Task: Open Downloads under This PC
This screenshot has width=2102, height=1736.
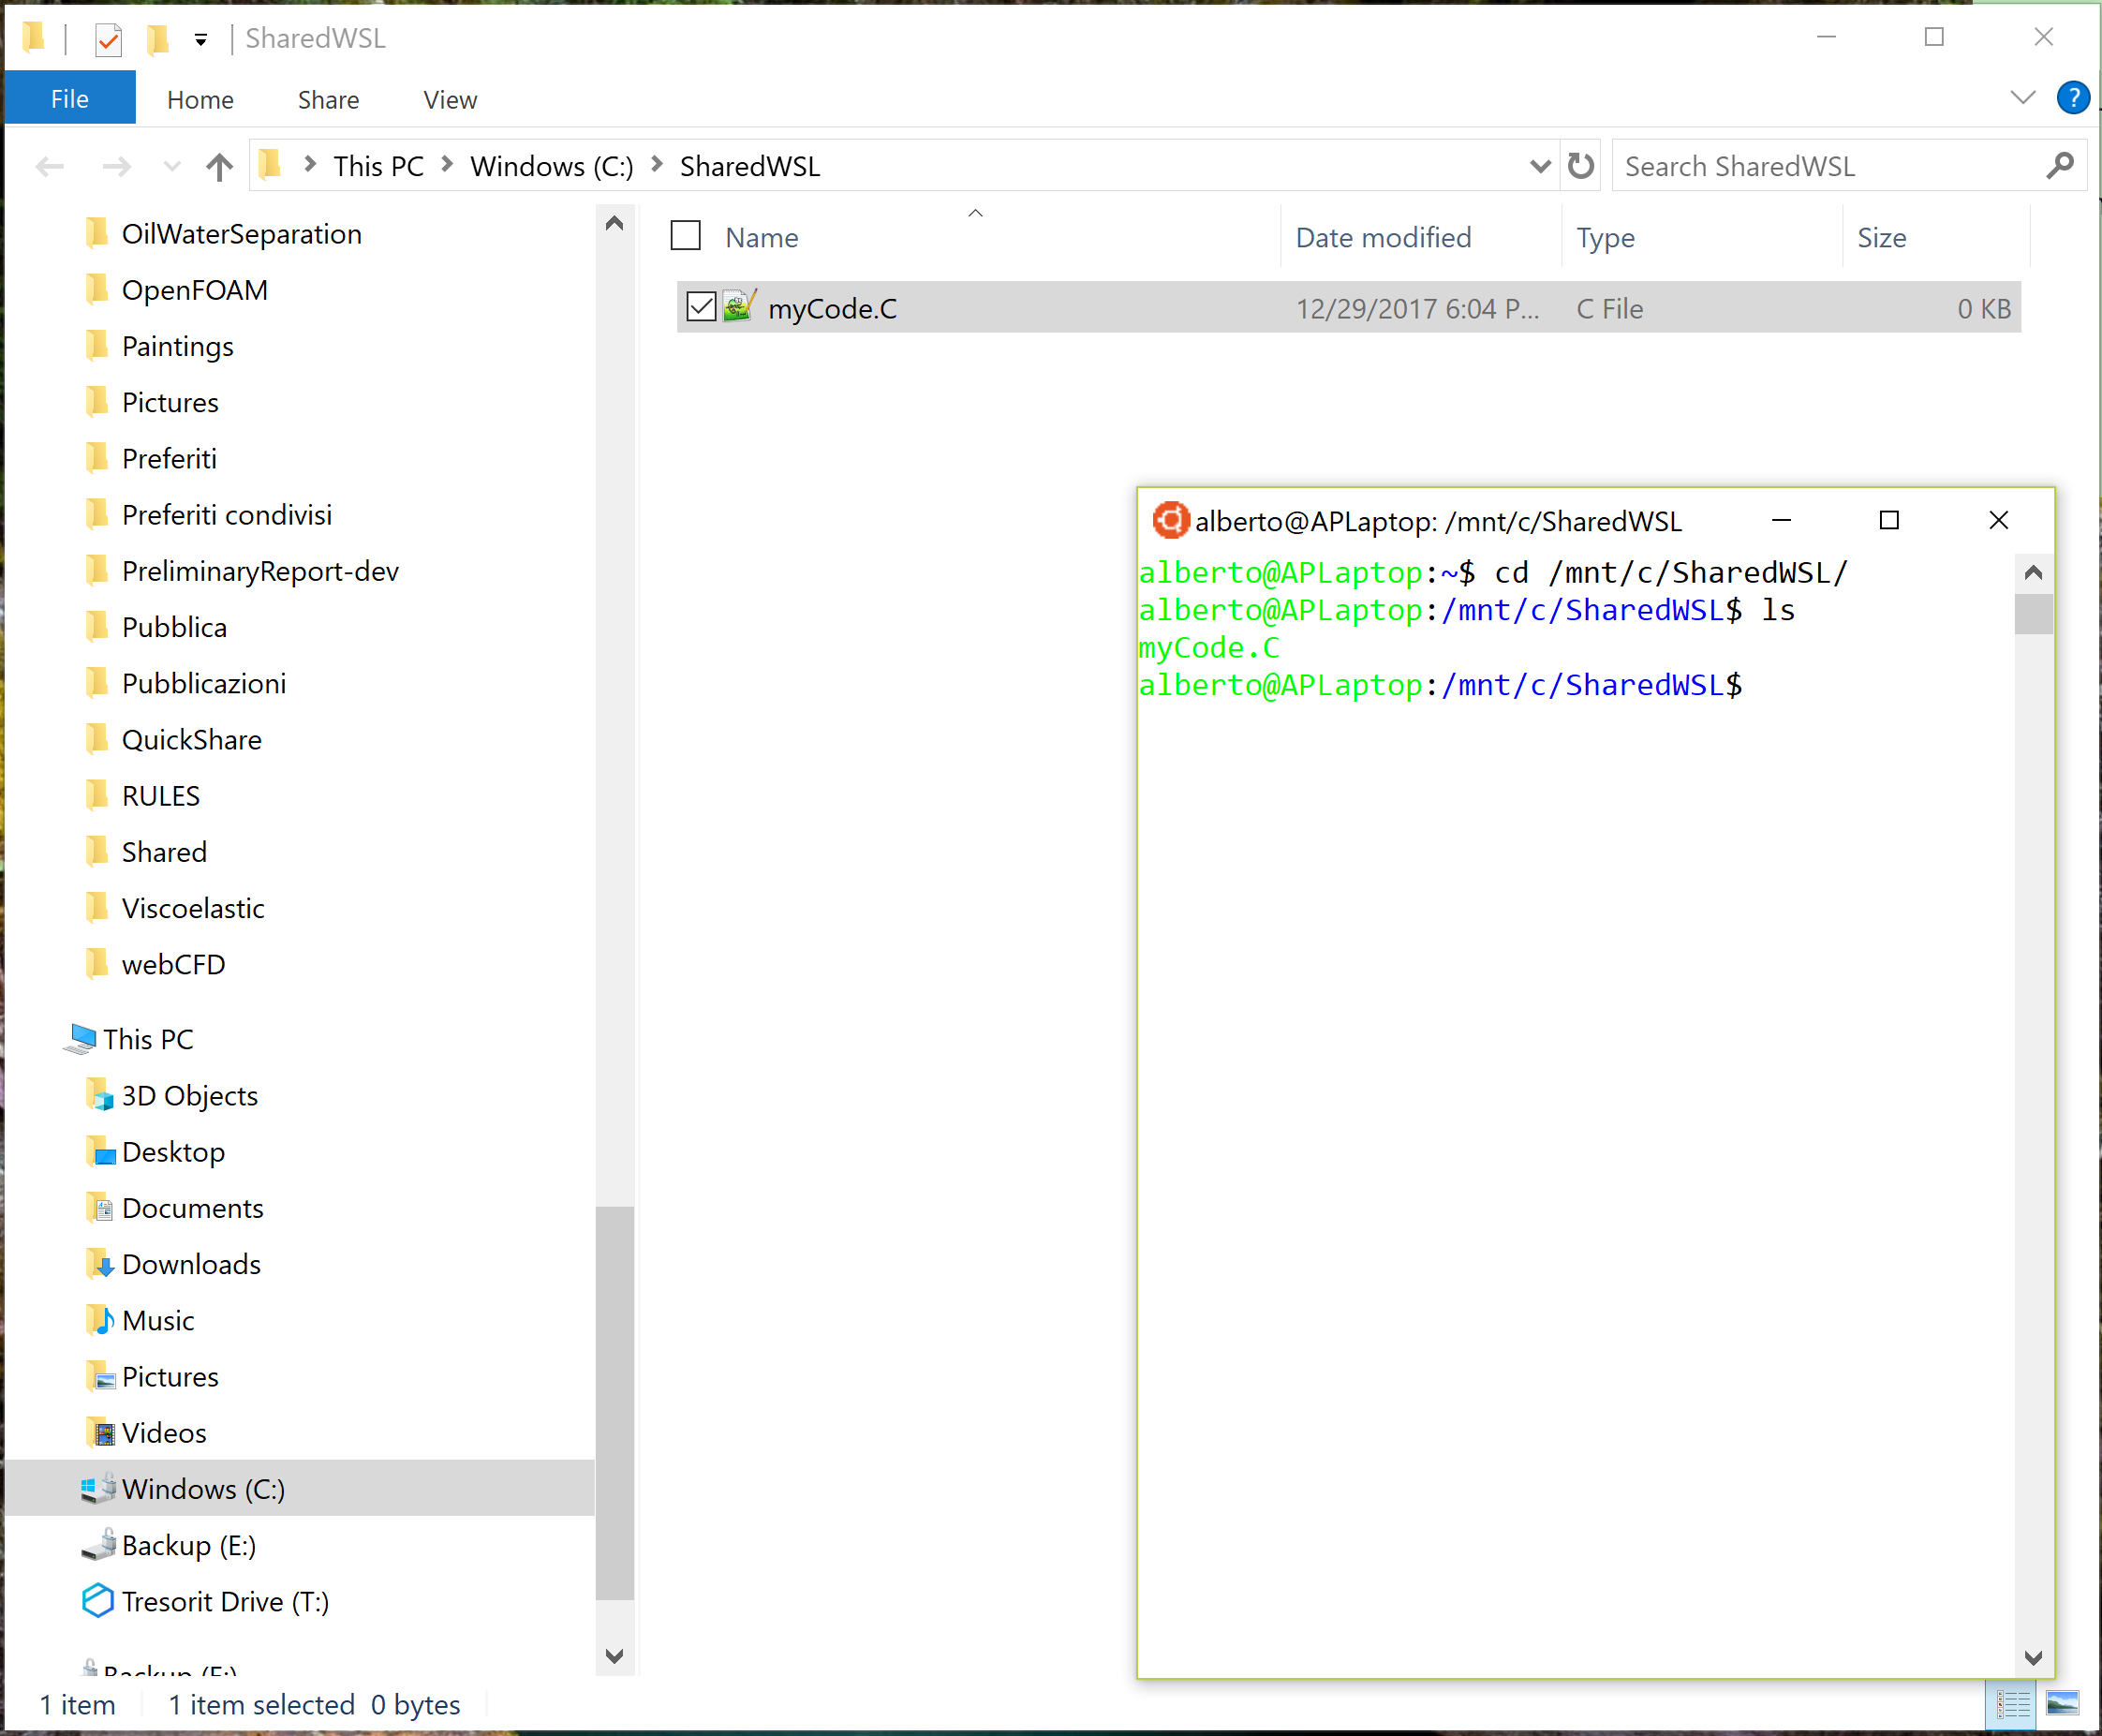Action: (x=191, y=1264)
